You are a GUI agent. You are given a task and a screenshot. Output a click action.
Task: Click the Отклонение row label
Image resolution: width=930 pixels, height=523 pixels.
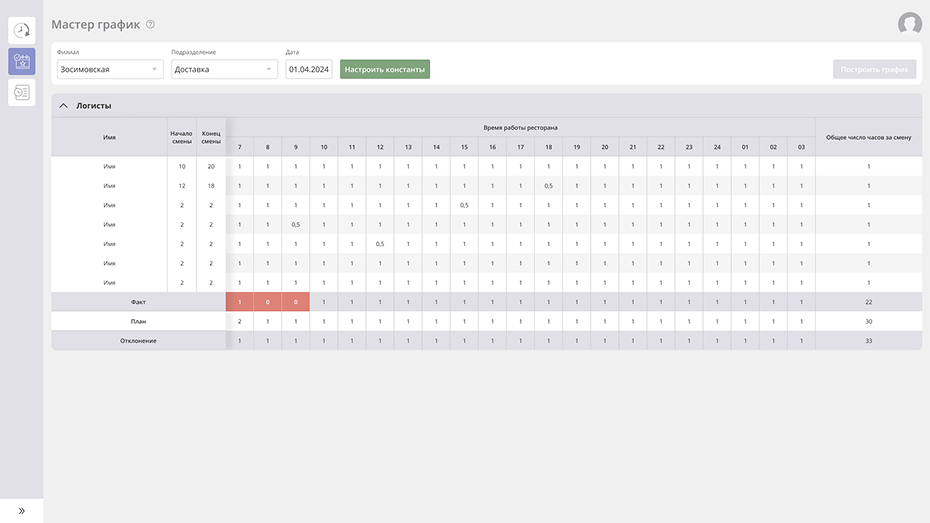coord(138,341)
